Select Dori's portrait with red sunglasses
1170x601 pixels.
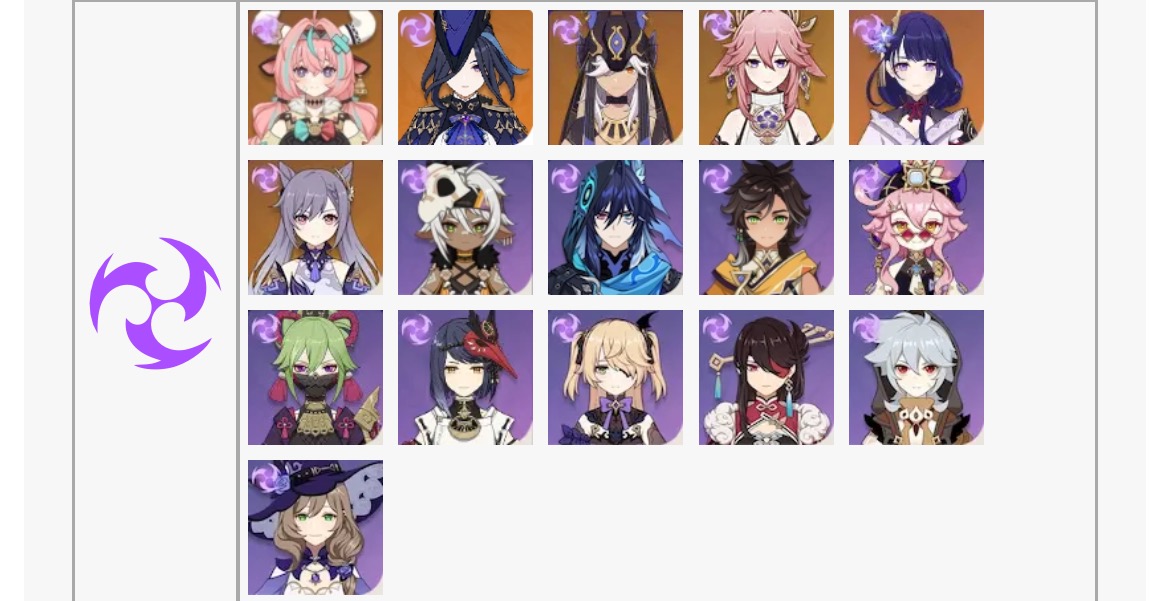point(916,228)
